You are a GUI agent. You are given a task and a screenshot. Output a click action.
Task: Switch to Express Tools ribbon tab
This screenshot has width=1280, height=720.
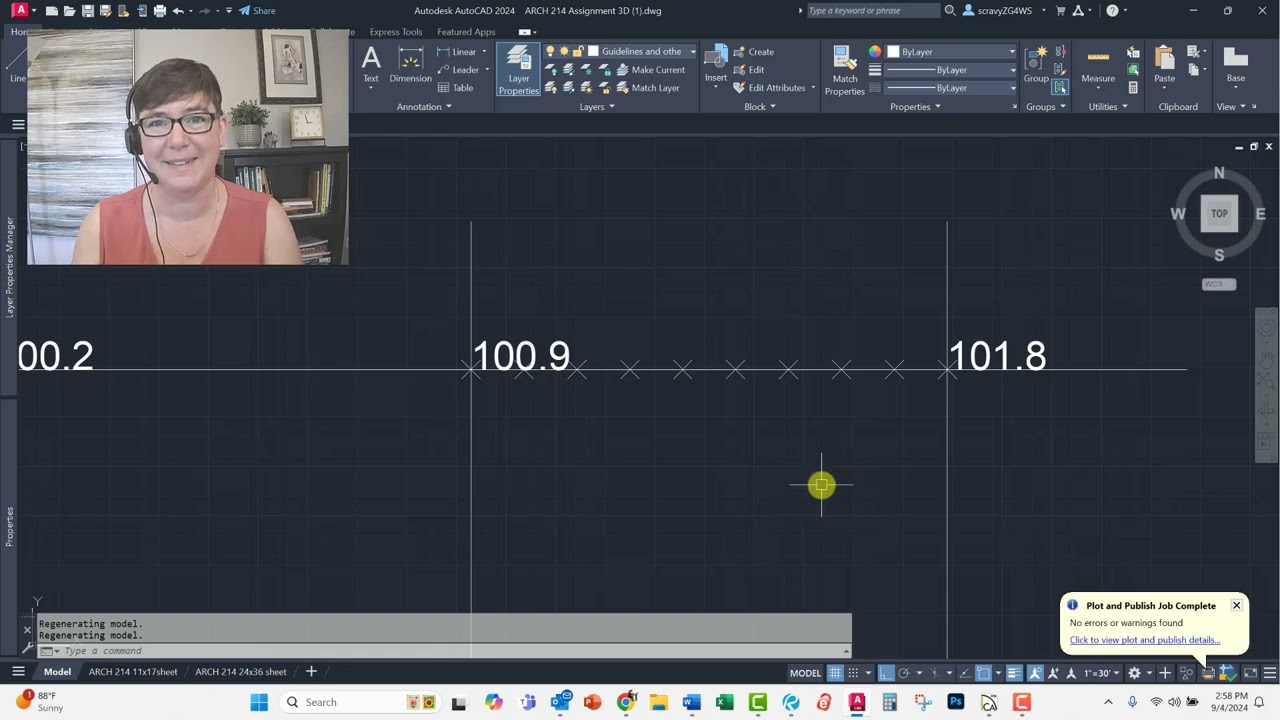click(396, 32)
